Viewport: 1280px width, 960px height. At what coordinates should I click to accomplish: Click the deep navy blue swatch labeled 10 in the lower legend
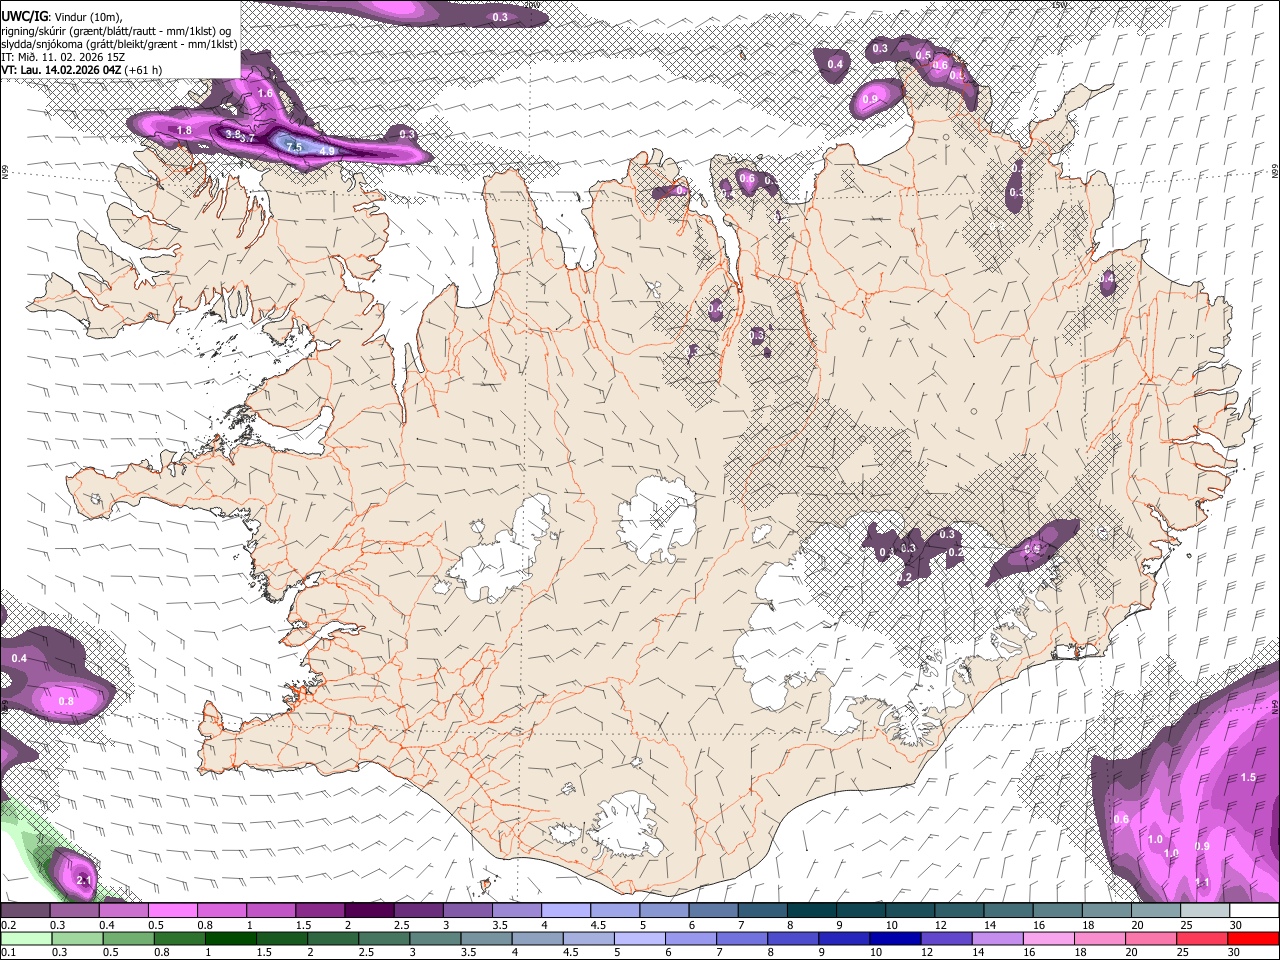(894, 939)
